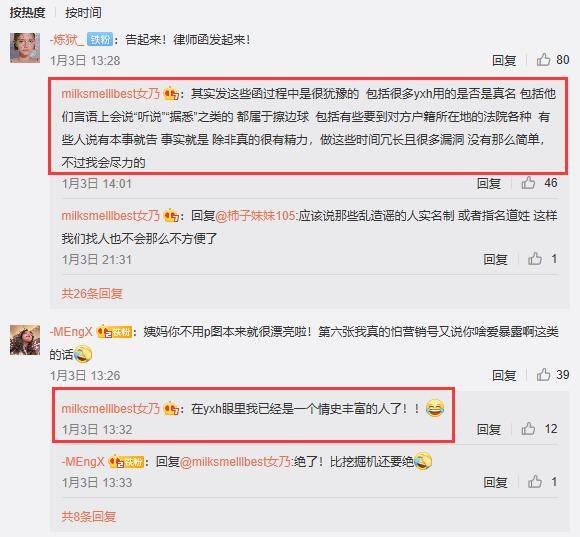This screenshot has height=537, width=580.
Task: Thumbs-up the reply with 46 likes
Action: point(528,183)
